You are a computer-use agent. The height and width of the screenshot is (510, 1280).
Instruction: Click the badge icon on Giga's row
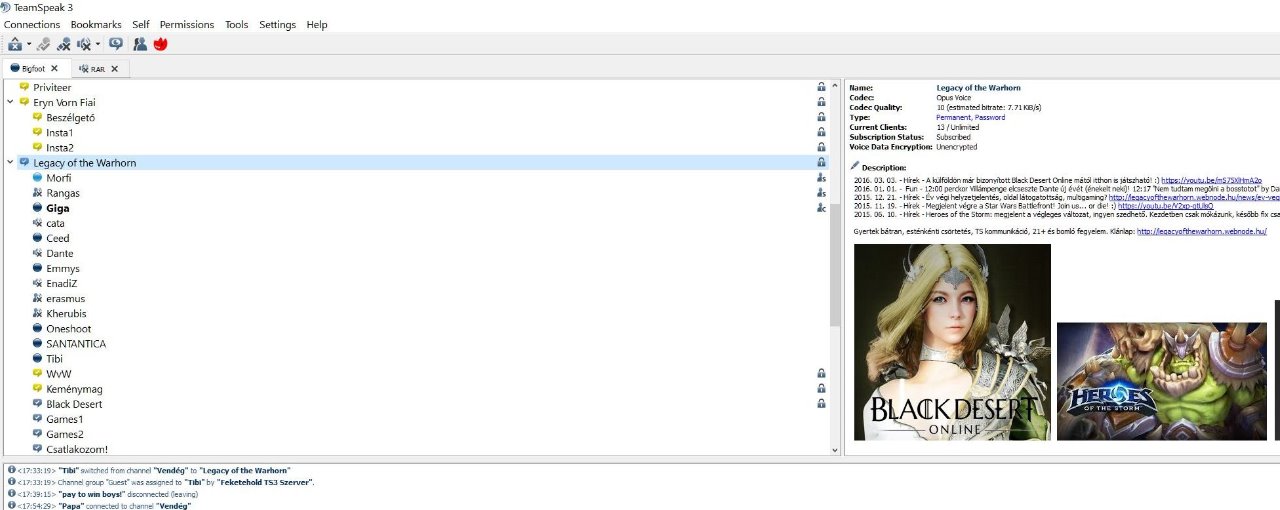(821, 208)
